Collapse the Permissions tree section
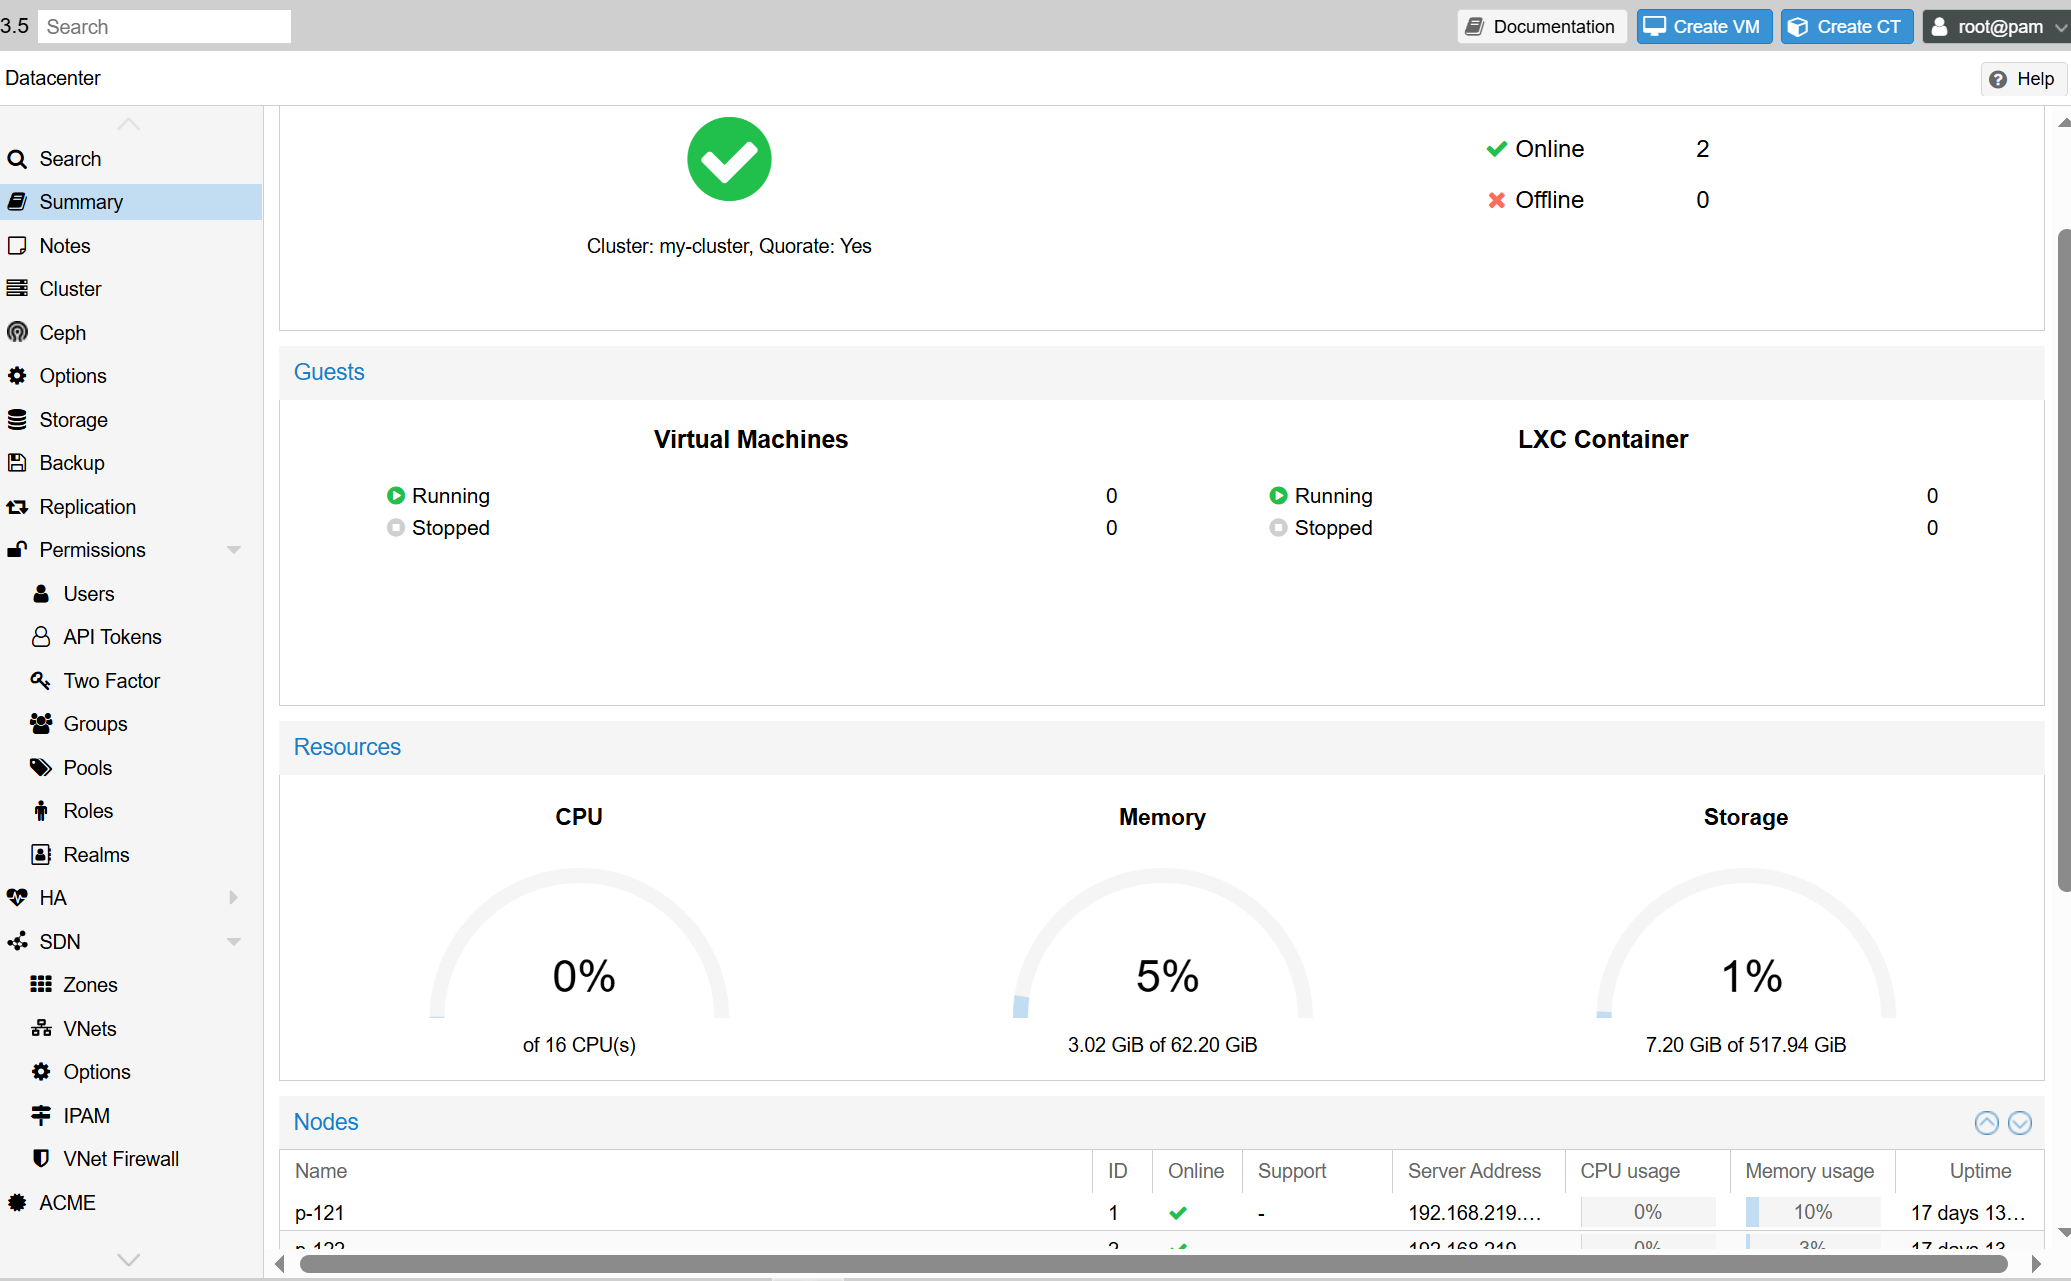Screen dimensions: 2071x1281 click(x=234, y=550)
